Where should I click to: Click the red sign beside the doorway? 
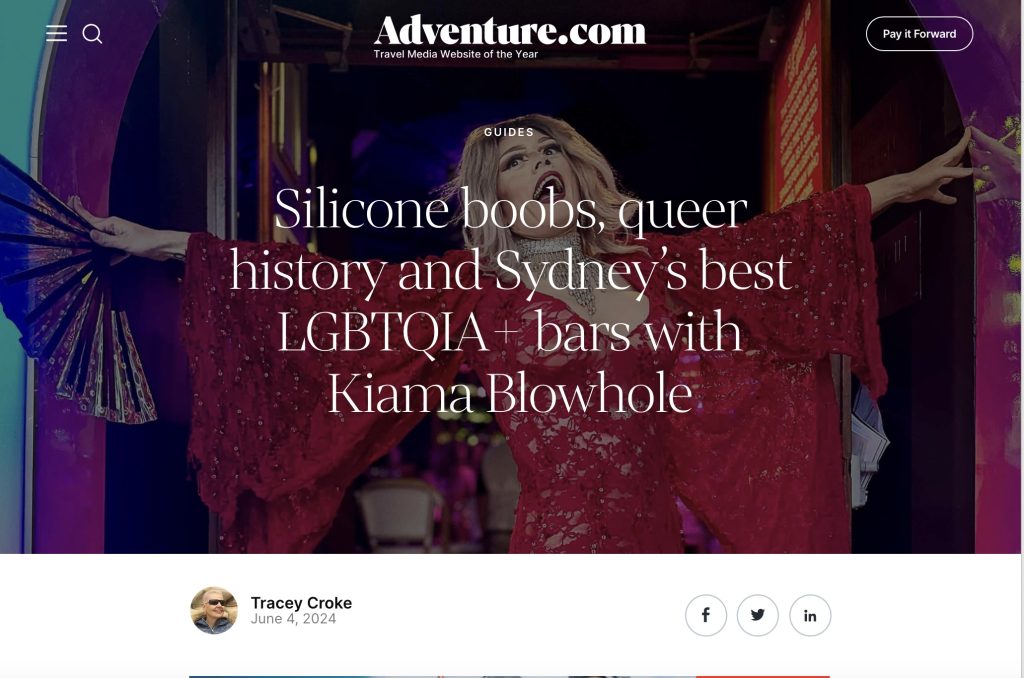coord(798,105)
